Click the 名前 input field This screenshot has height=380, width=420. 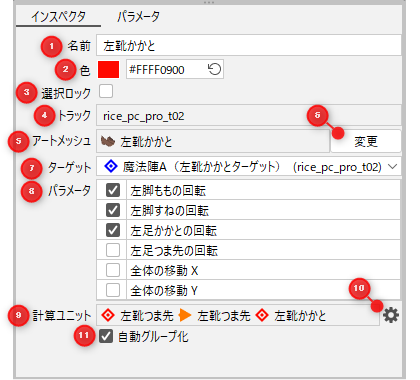click(x=249, y=45)
